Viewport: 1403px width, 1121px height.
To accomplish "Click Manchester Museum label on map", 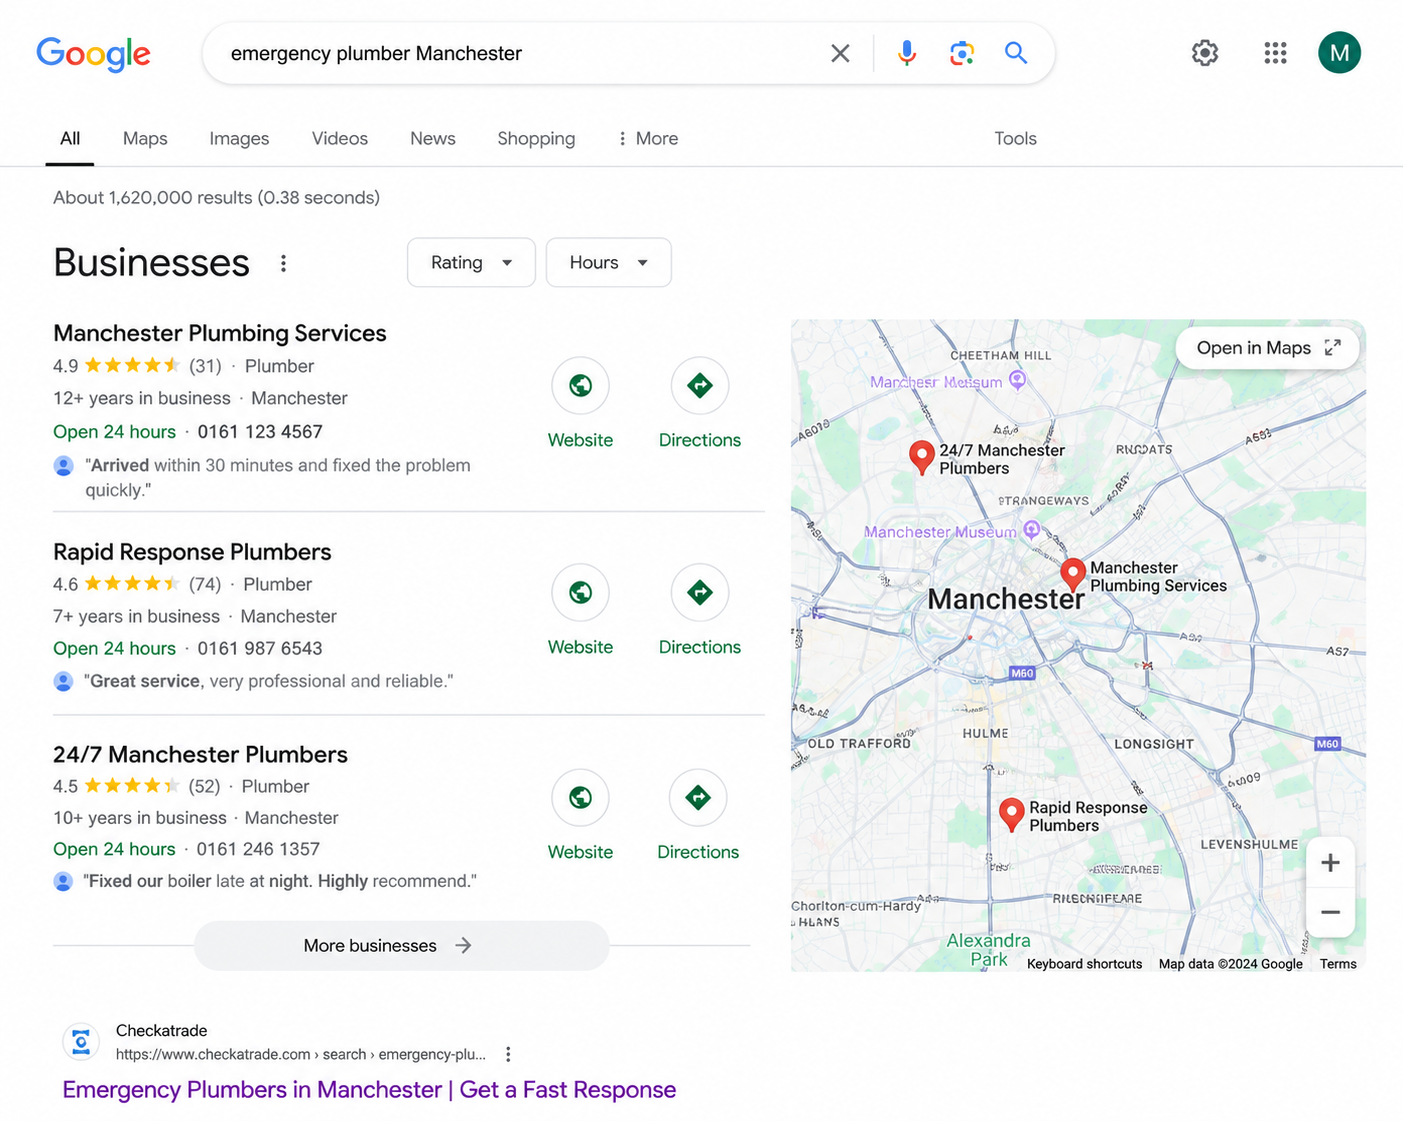I will click(940, 532).
